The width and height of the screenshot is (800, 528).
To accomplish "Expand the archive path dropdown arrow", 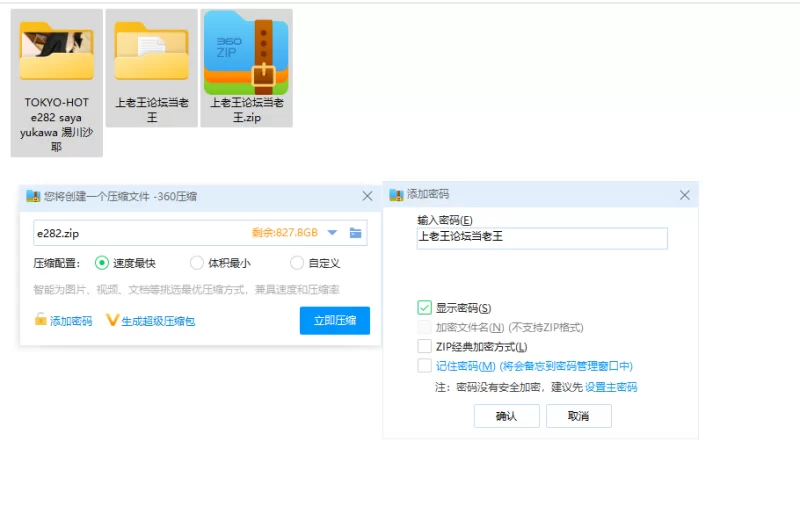I will [333, 233].
